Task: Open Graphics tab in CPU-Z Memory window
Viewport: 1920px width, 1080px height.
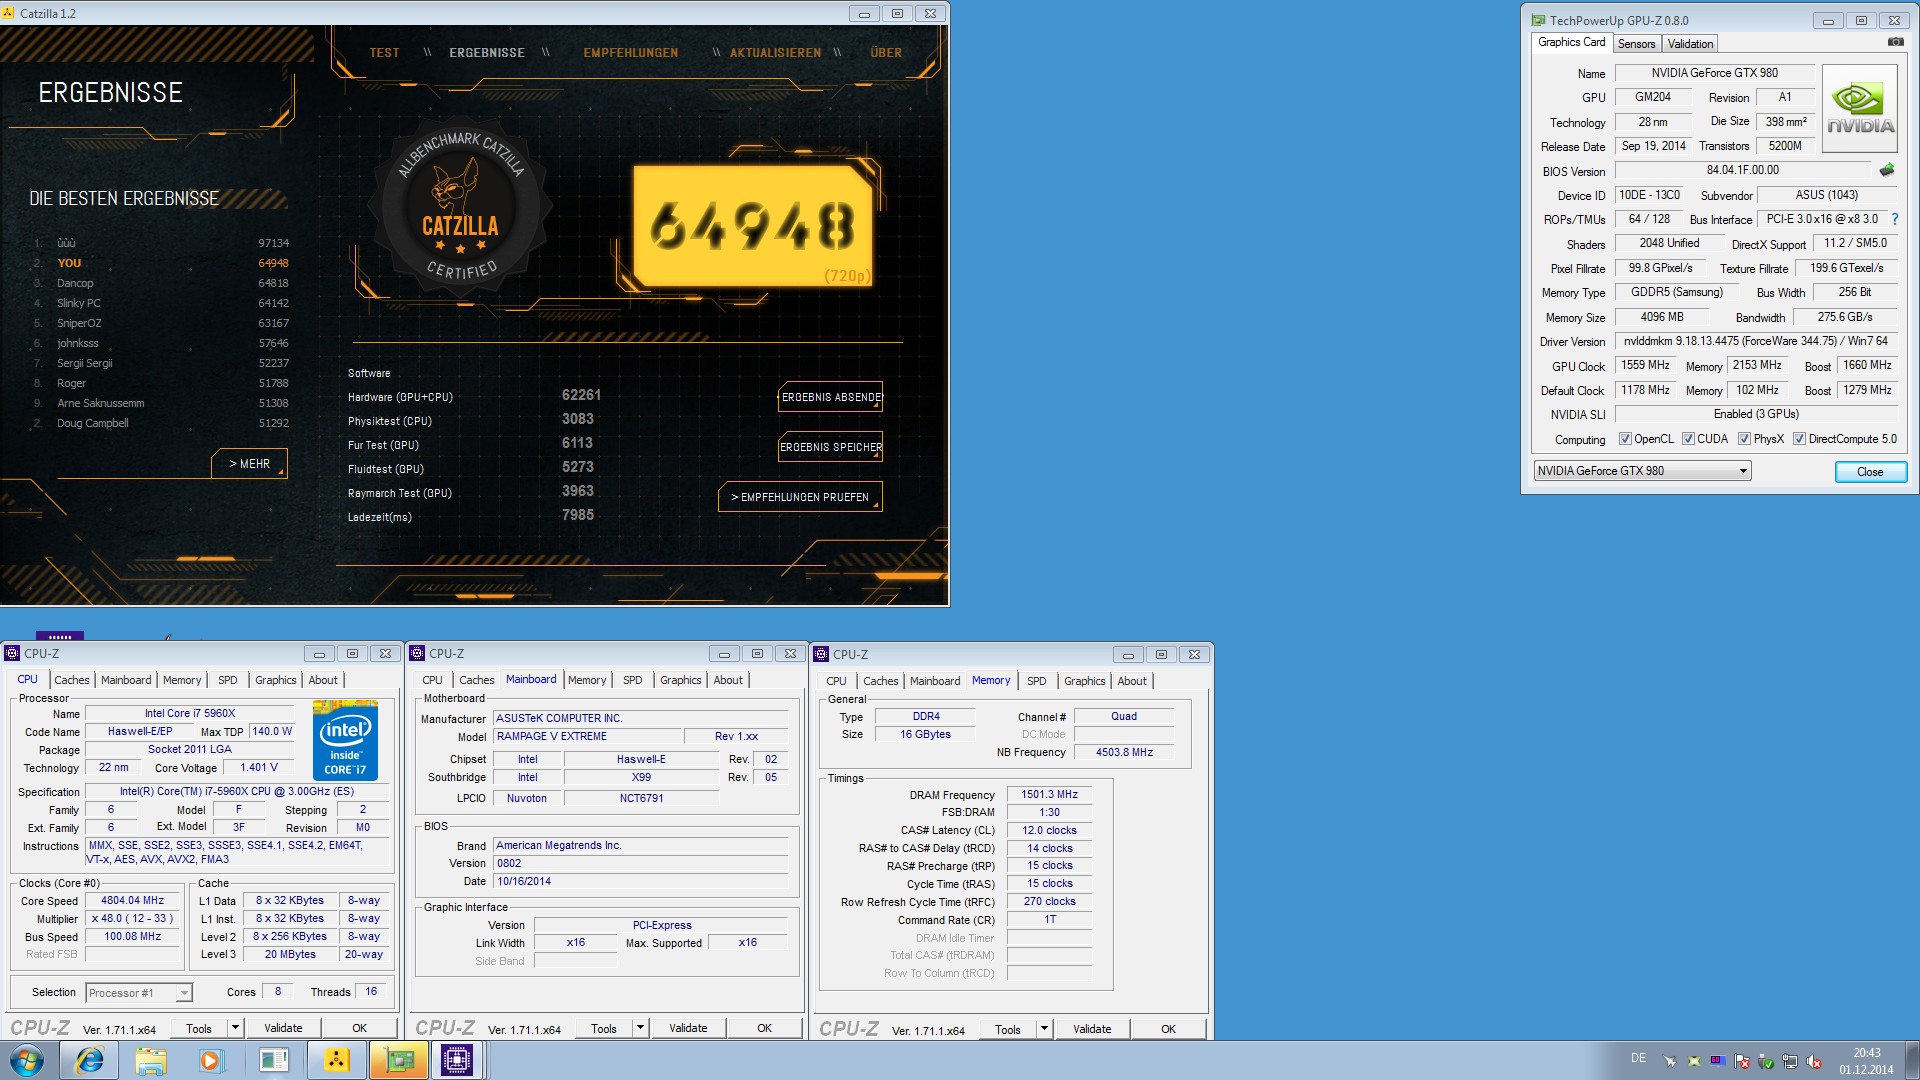Action: (x=1084, y=681)
